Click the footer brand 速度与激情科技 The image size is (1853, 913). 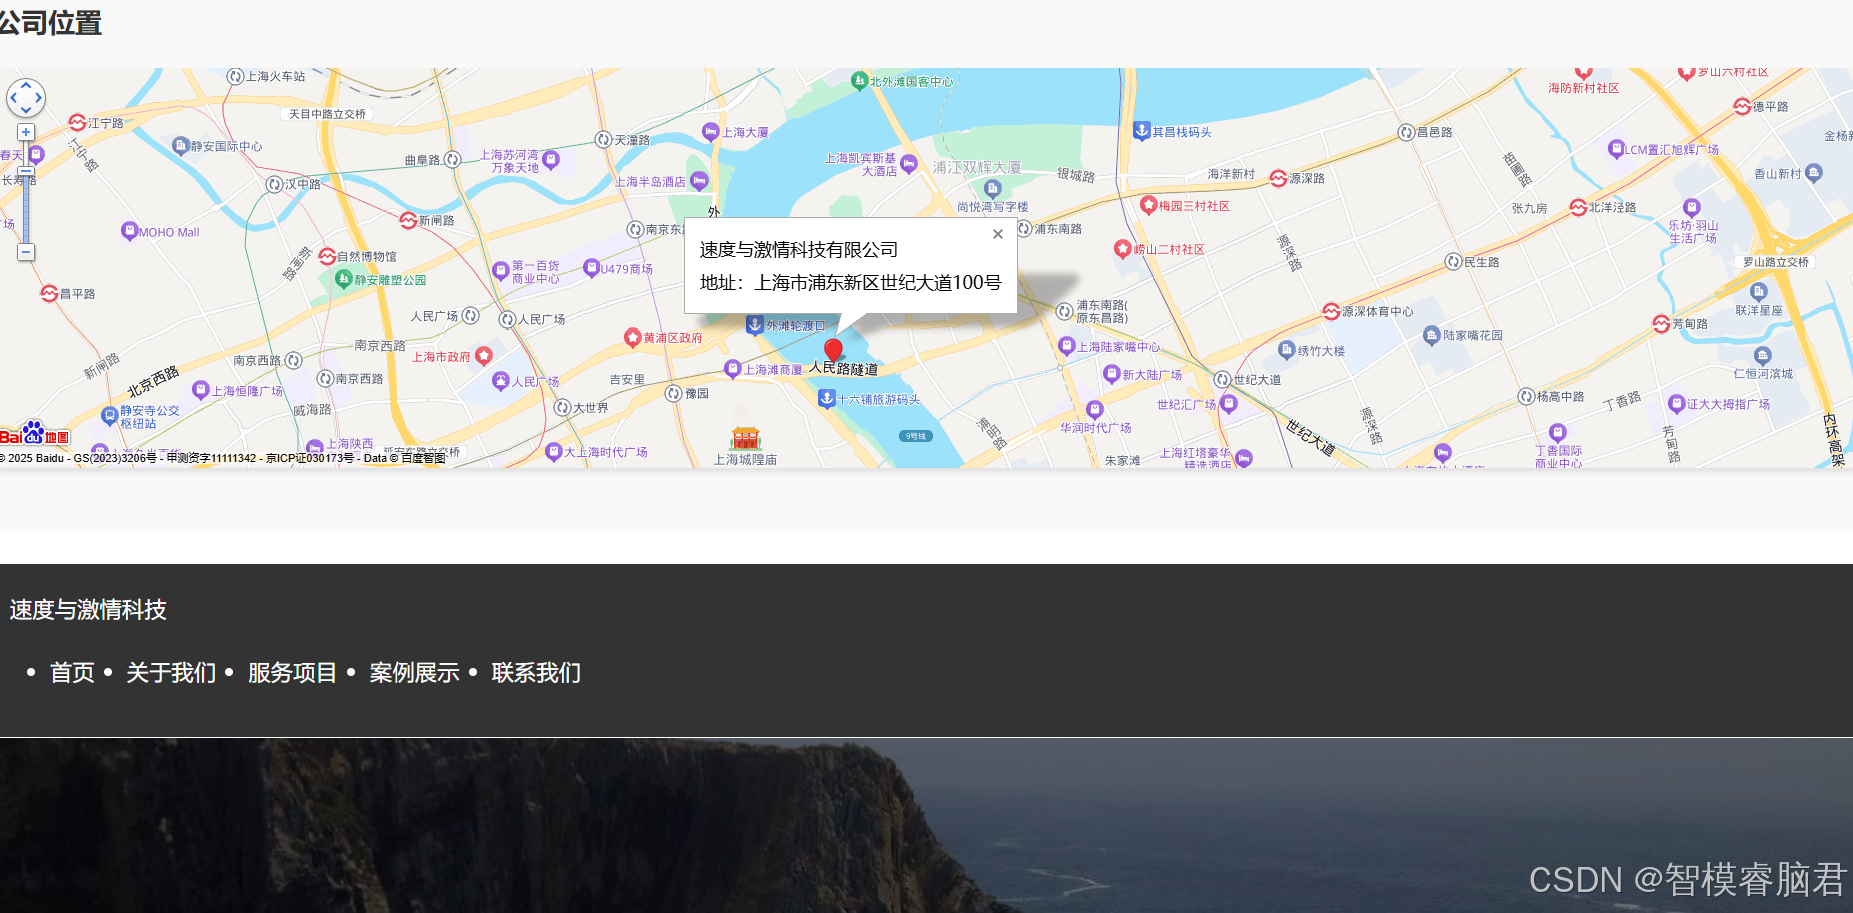(88, 610)
